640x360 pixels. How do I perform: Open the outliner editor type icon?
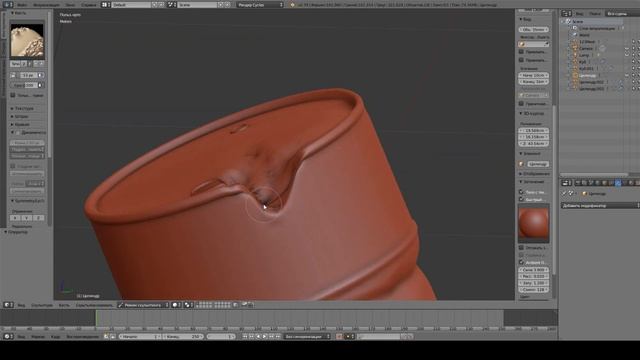point(566,14)
